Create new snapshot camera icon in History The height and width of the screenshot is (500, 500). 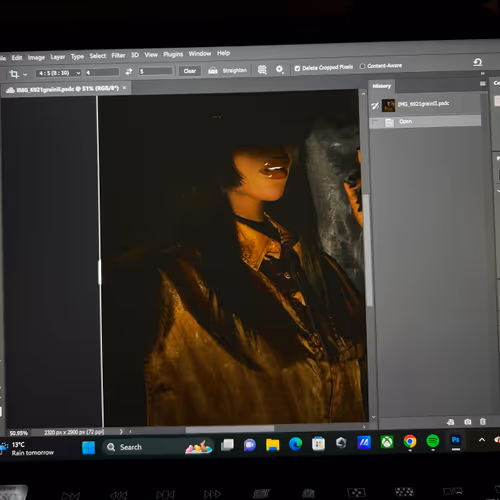tap(468, 422)
